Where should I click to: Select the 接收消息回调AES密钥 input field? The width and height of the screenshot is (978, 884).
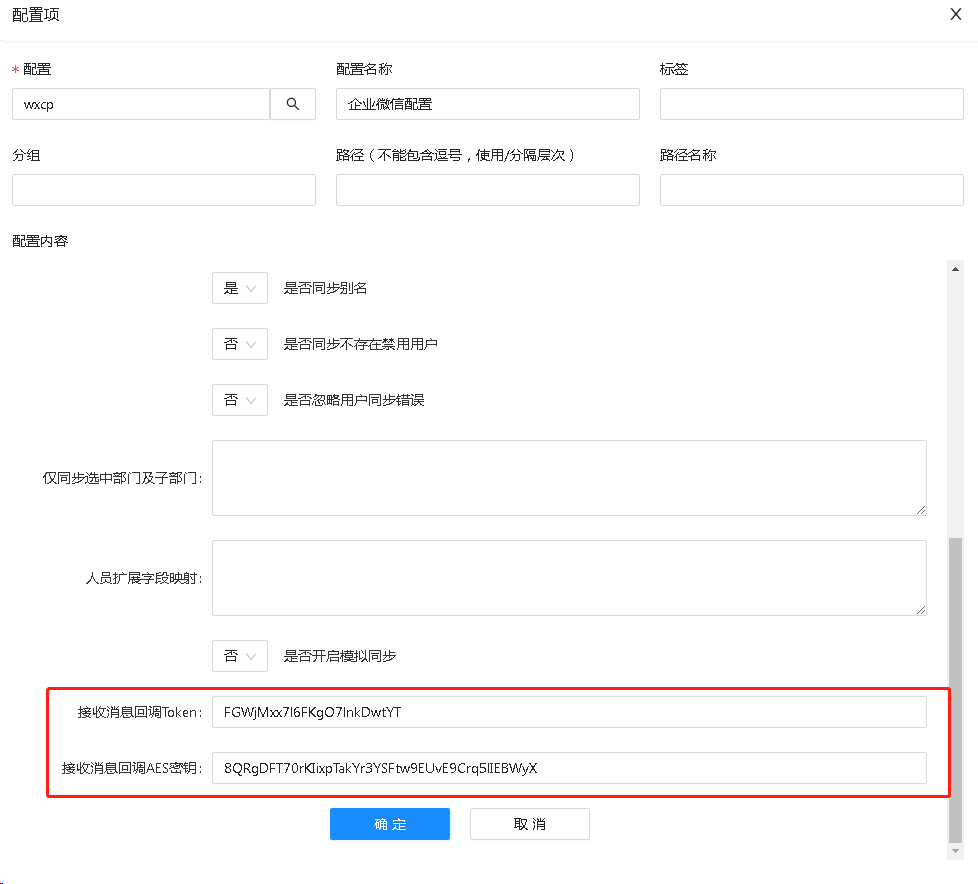click(x=569, y=768)
